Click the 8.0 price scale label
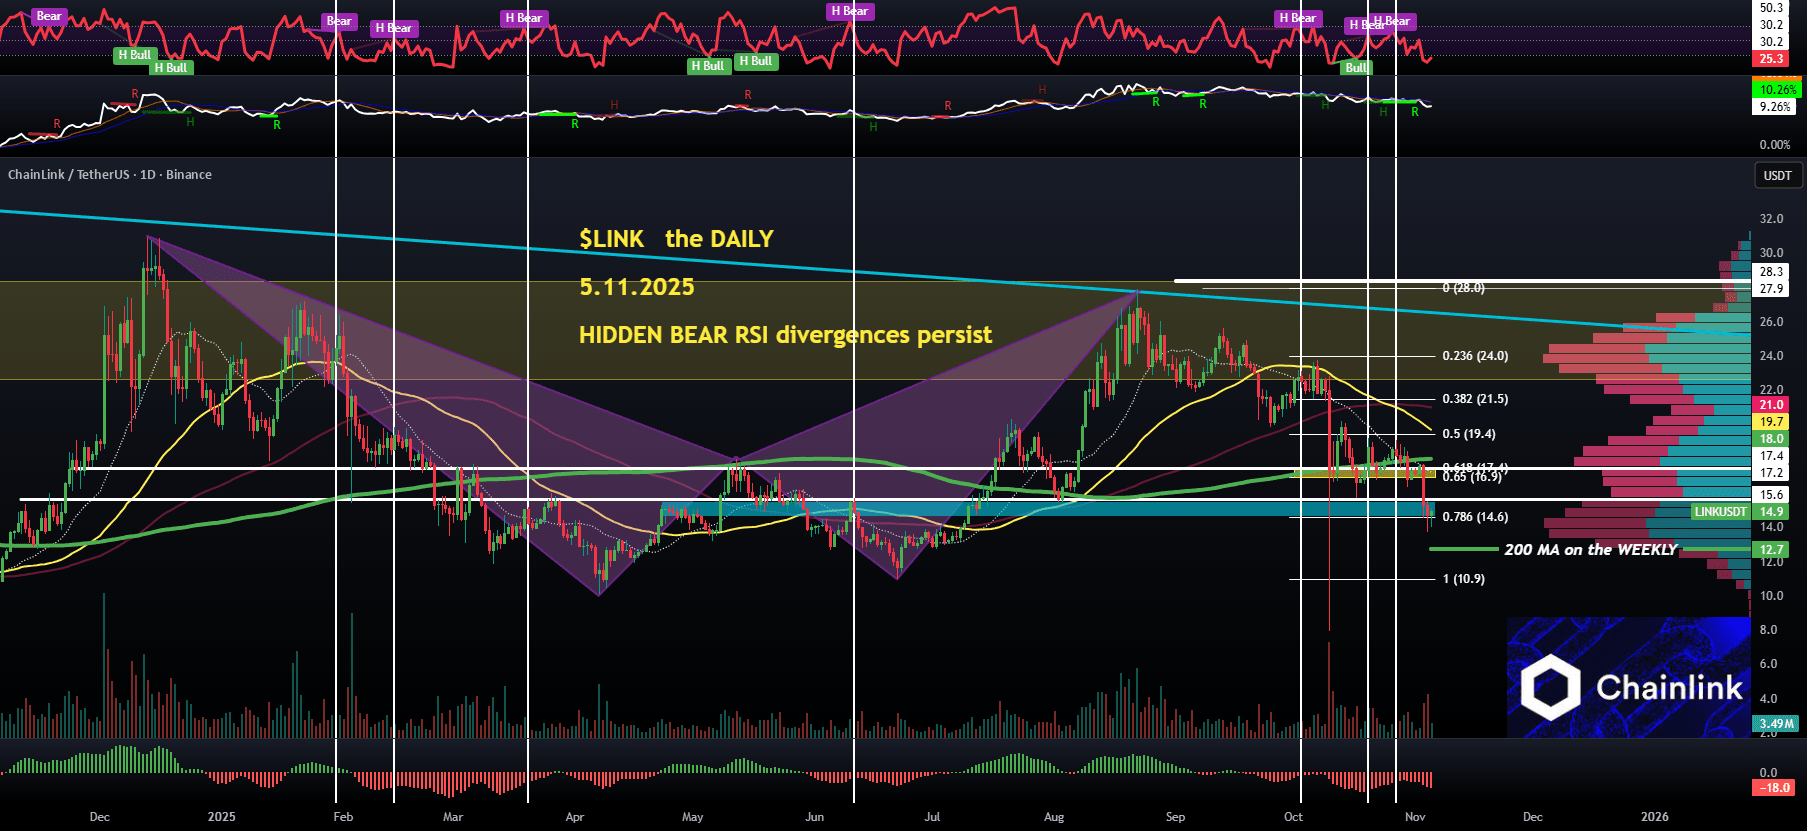Image resolution: width=1807 pixels, height=831 pixels. click(x=1768, y=630)
